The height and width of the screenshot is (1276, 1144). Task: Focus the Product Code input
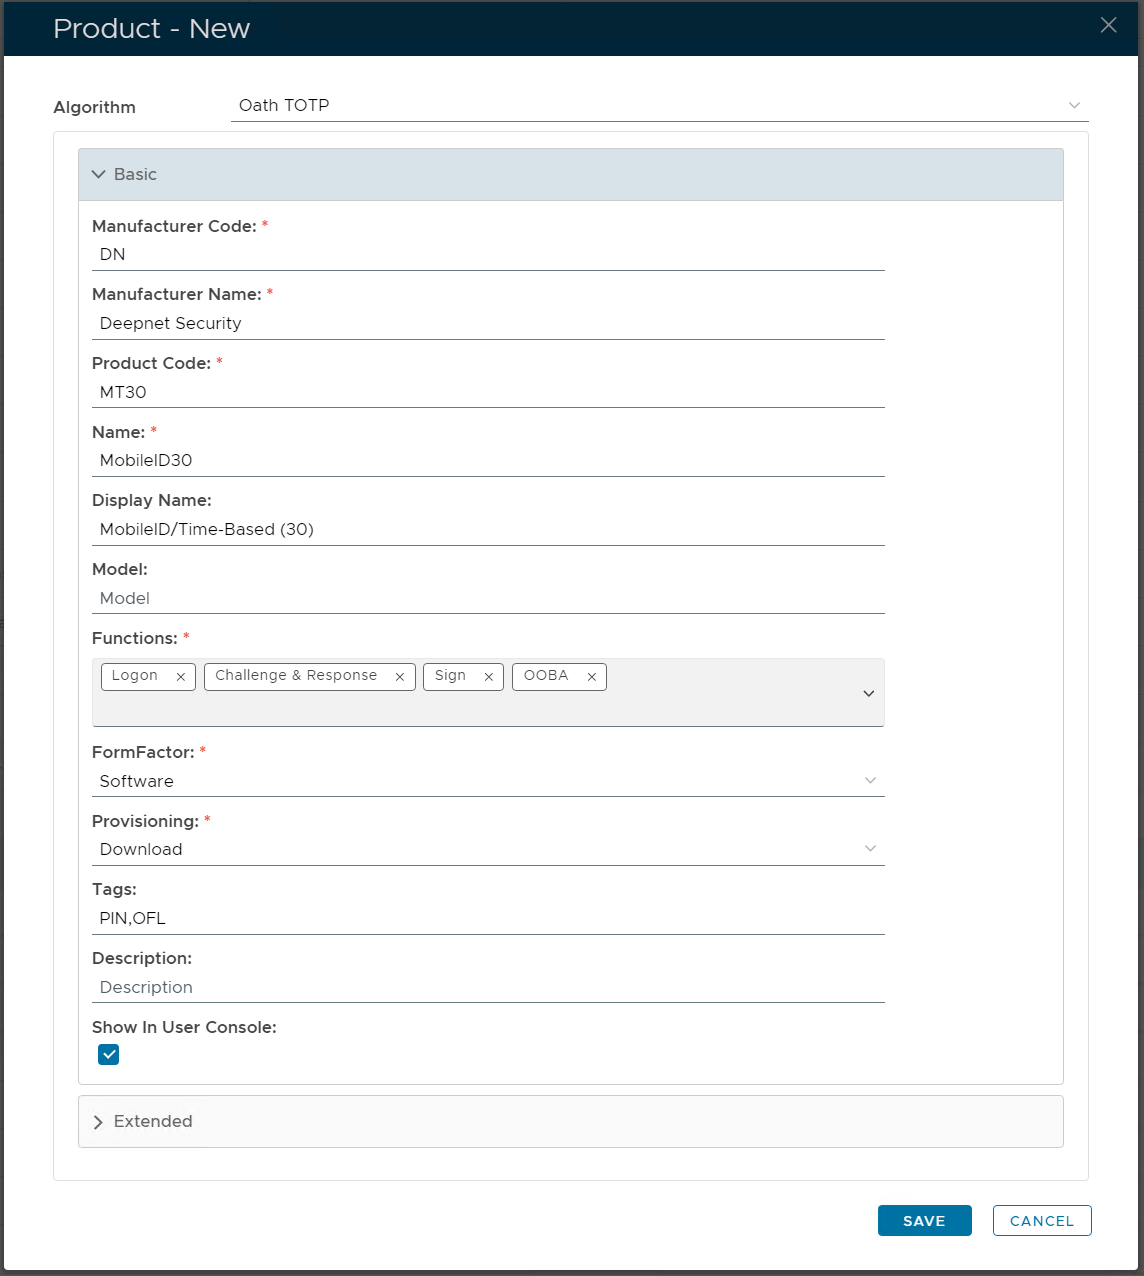pyautogui.click(x=488, y=392)
